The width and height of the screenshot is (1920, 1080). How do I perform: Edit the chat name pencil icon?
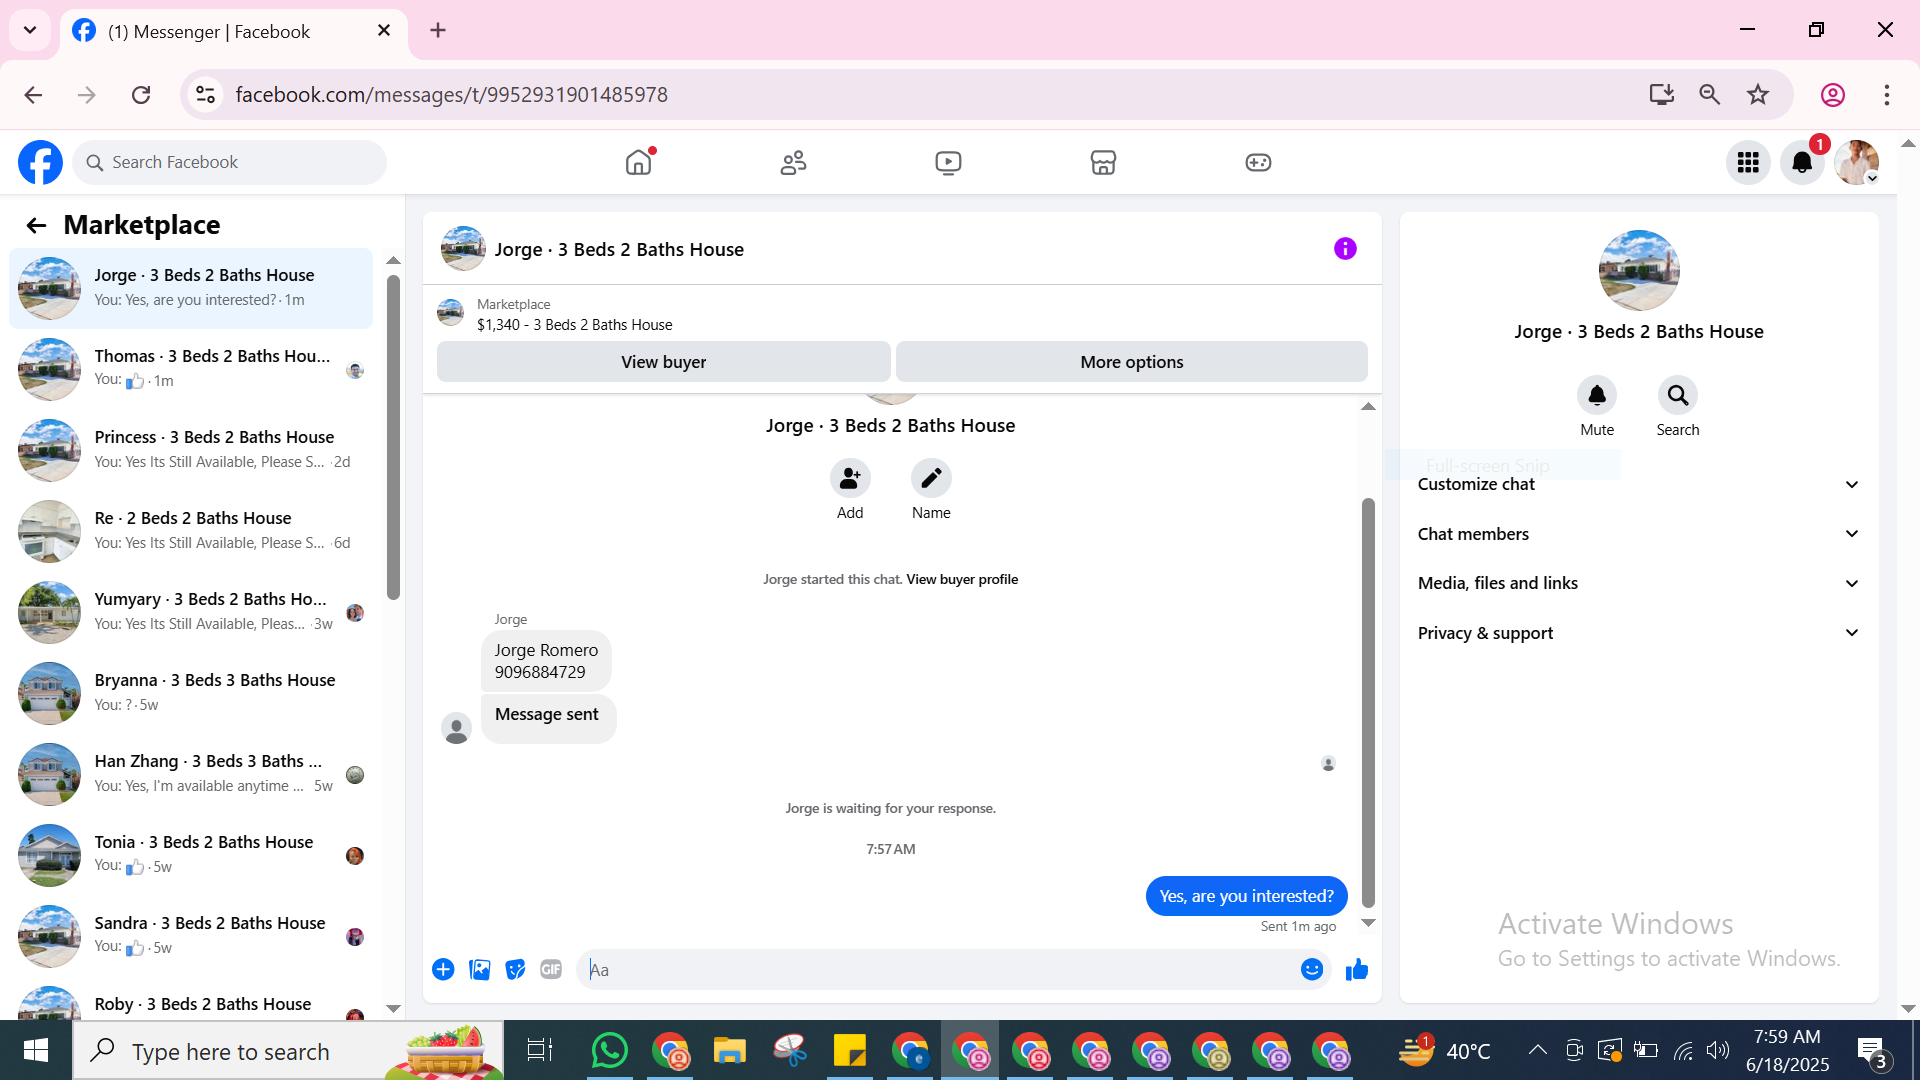coord(931,478)
